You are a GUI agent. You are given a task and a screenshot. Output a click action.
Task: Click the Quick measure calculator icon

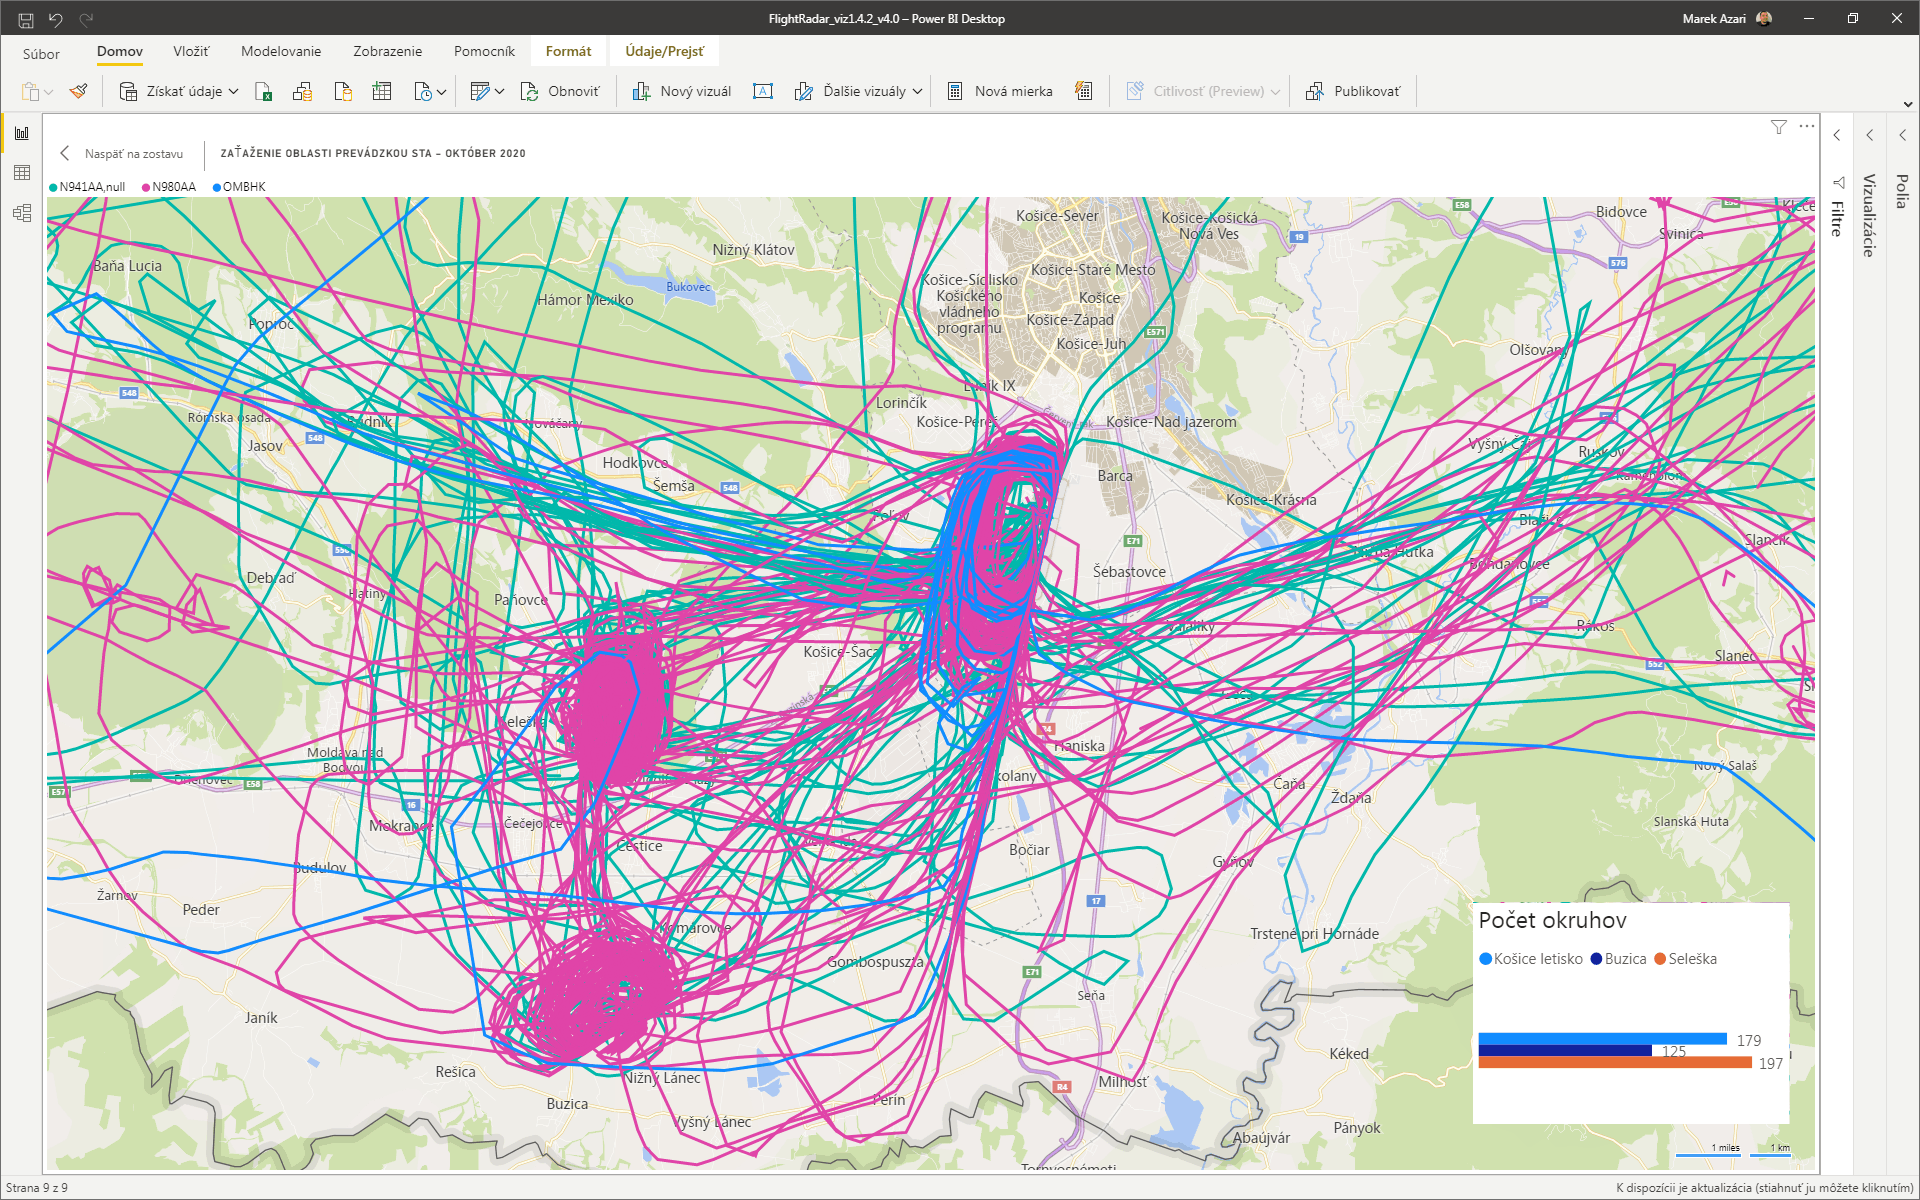tap(1083, 91)
